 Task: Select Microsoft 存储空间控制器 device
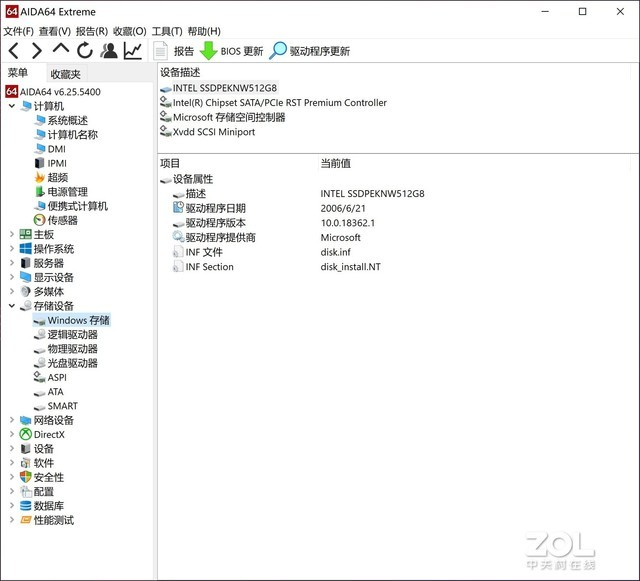(x=223, y=118)
